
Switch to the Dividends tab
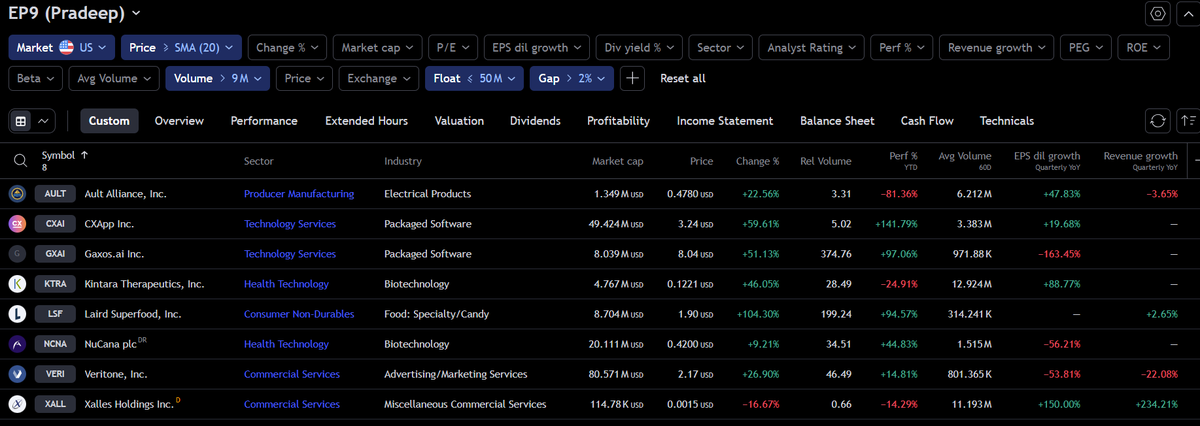535,121
